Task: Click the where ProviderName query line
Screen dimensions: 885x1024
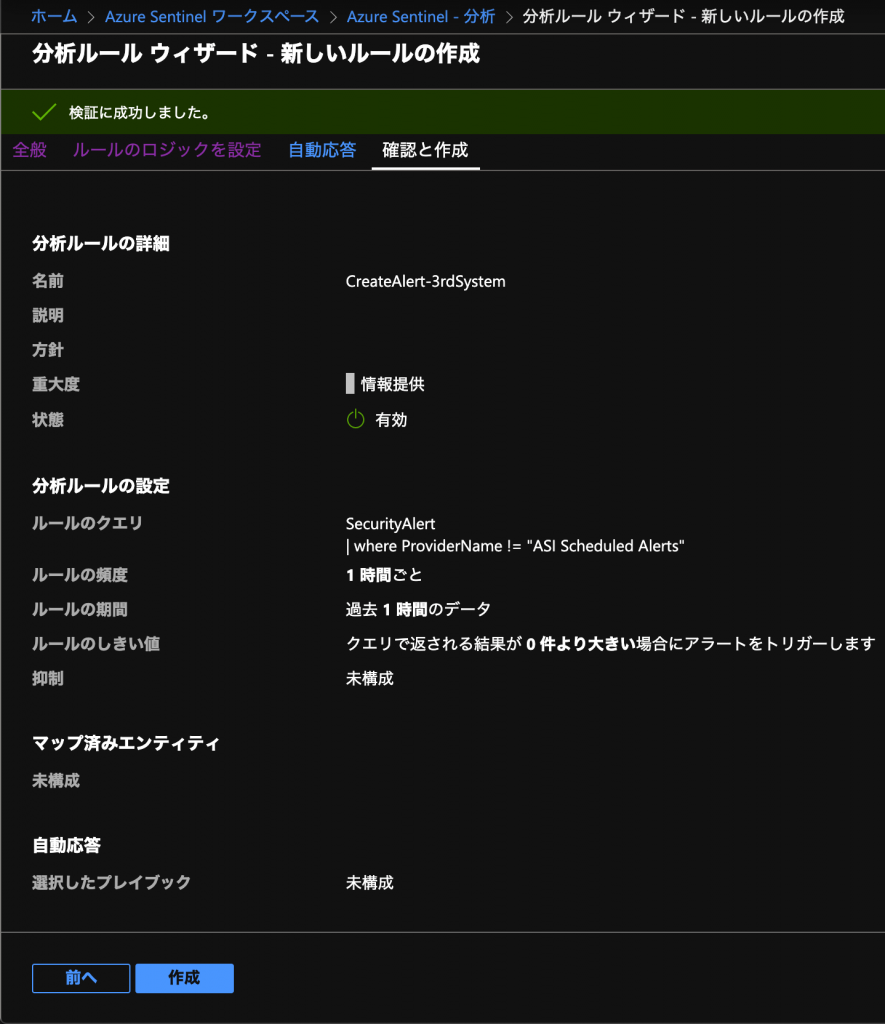Action: [515, 546]
